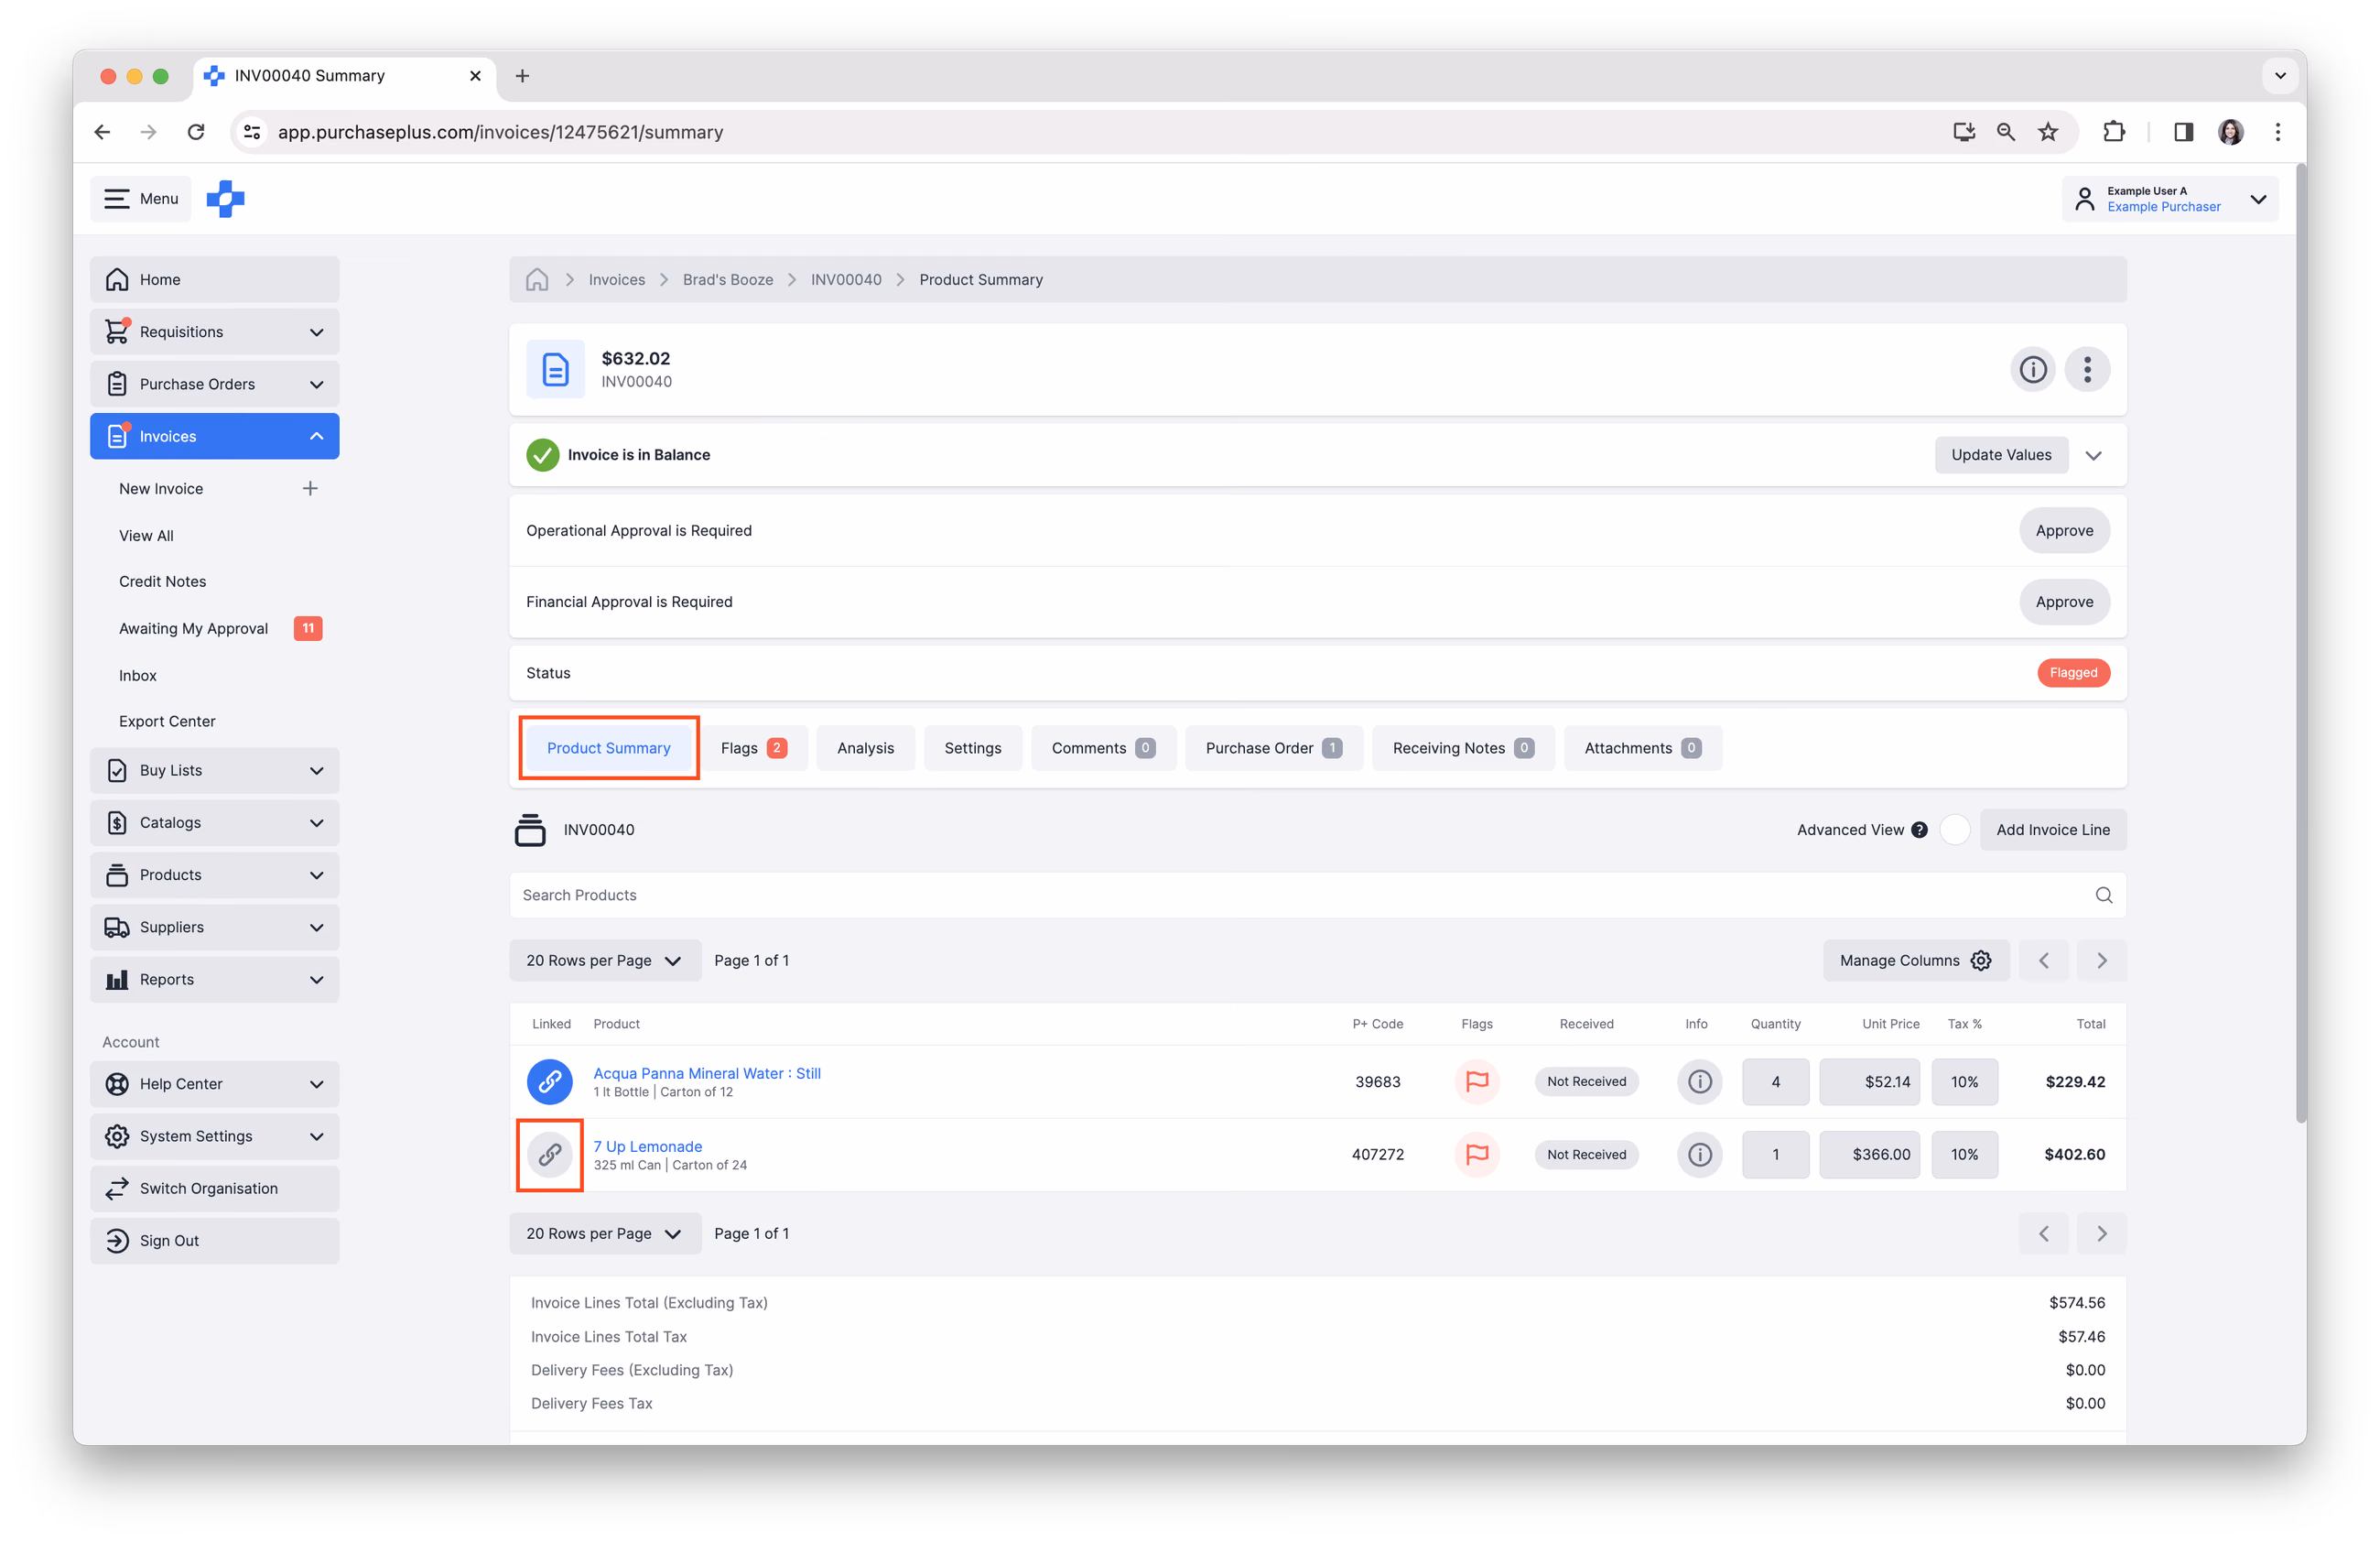This screenshot has height=1542, width=2380.
Task: Open info icon for 7 Up Lemonade line
Action: click(1699, 1154)
